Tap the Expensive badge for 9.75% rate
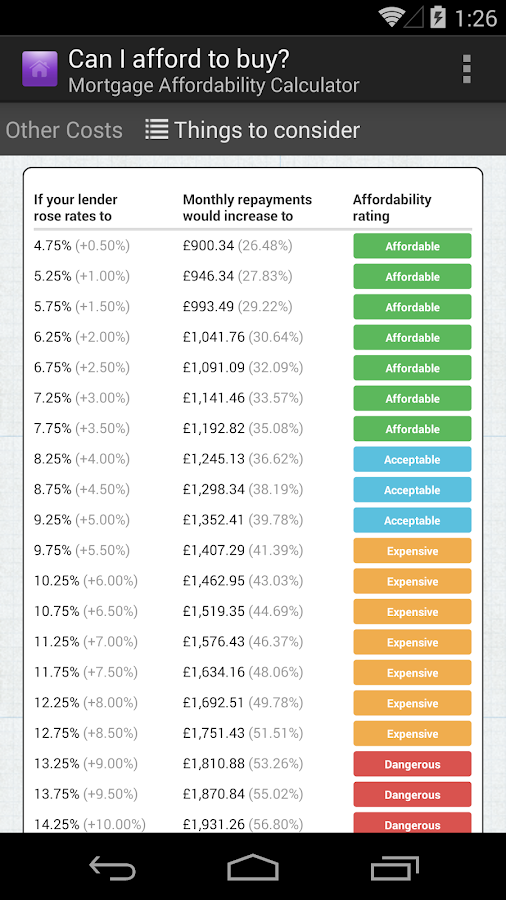Image resolution: width=506 pixels, height=900 pixels. click(x=412, y=550)
